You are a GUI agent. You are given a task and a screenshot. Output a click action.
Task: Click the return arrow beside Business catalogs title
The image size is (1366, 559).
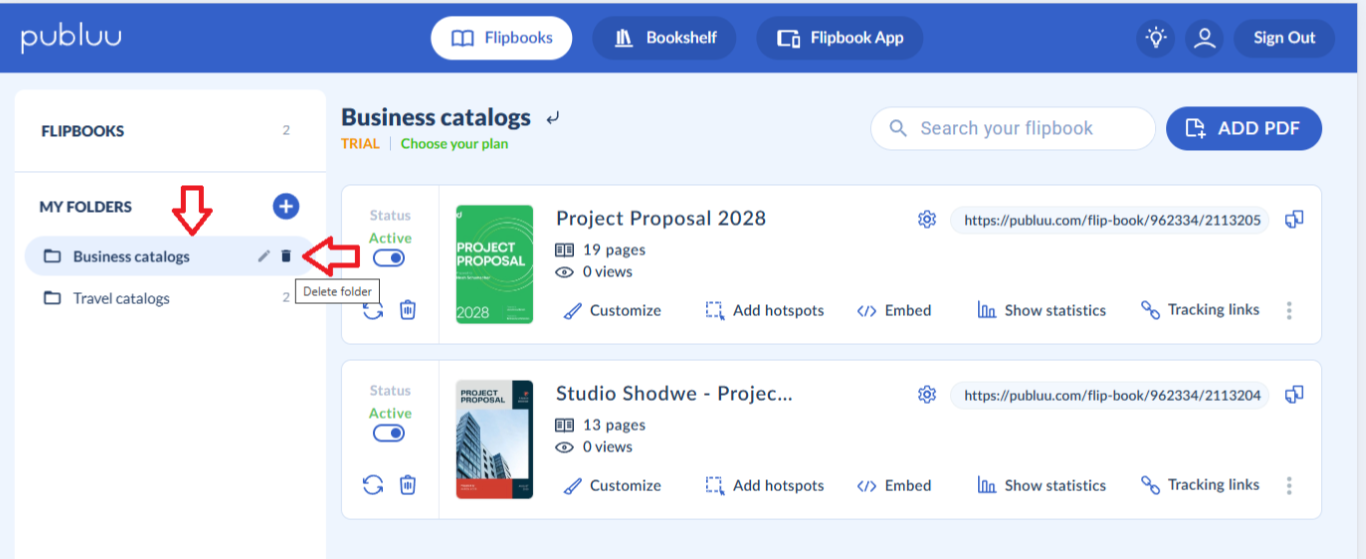(553, 118)
